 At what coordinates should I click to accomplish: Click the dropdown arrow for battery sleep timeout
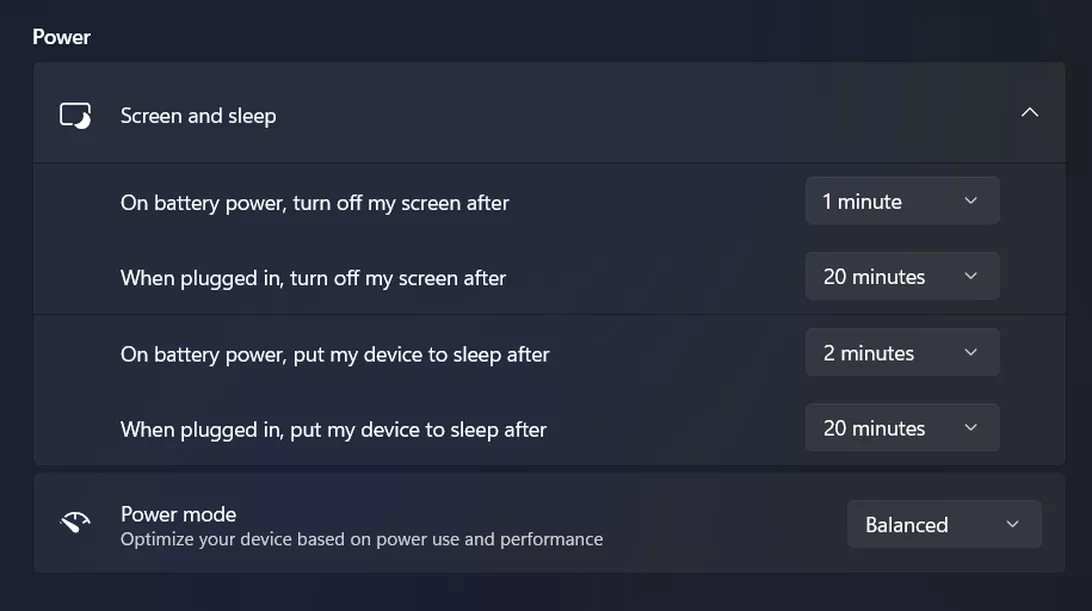pos(969,351)
